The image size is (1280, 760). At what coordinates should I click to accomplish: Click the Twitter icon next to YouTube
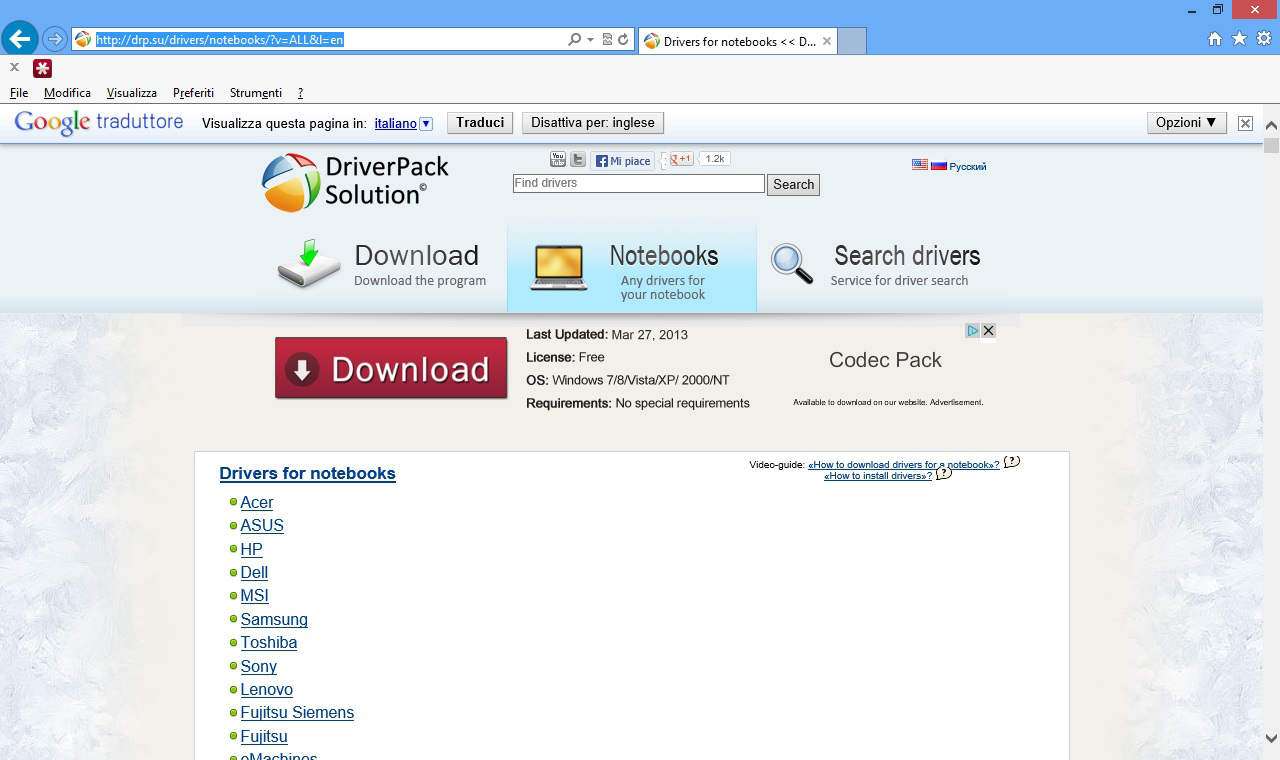[x=578, y=159]
